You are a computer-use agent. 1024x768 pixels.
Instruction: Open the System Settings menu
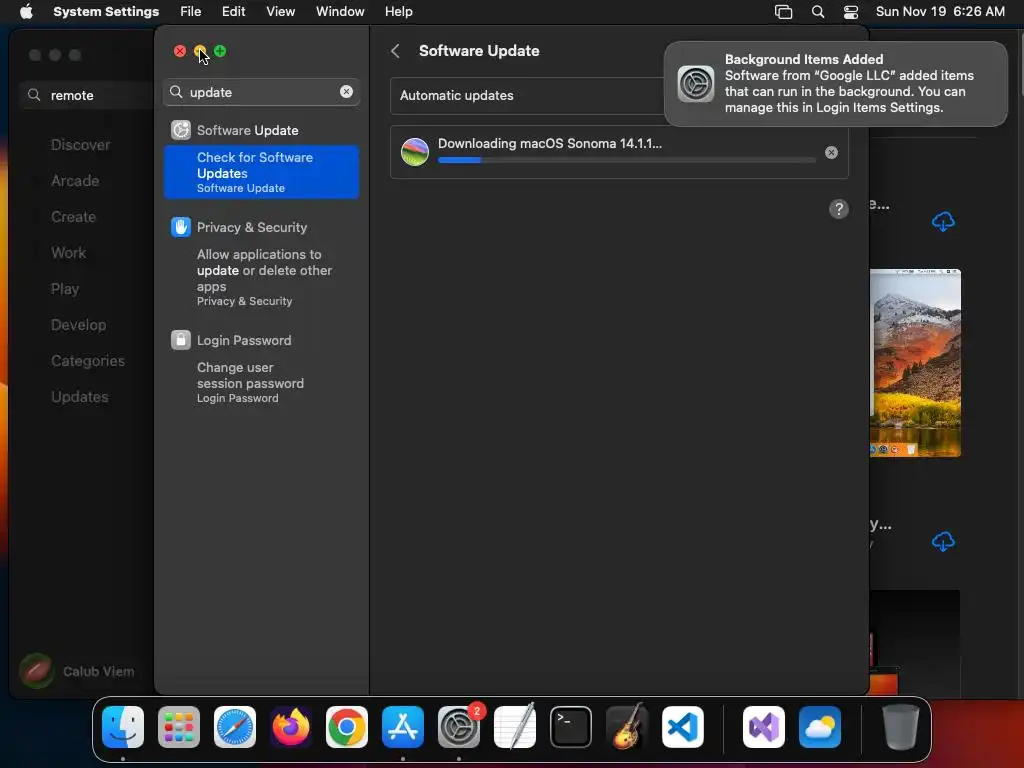106,12
